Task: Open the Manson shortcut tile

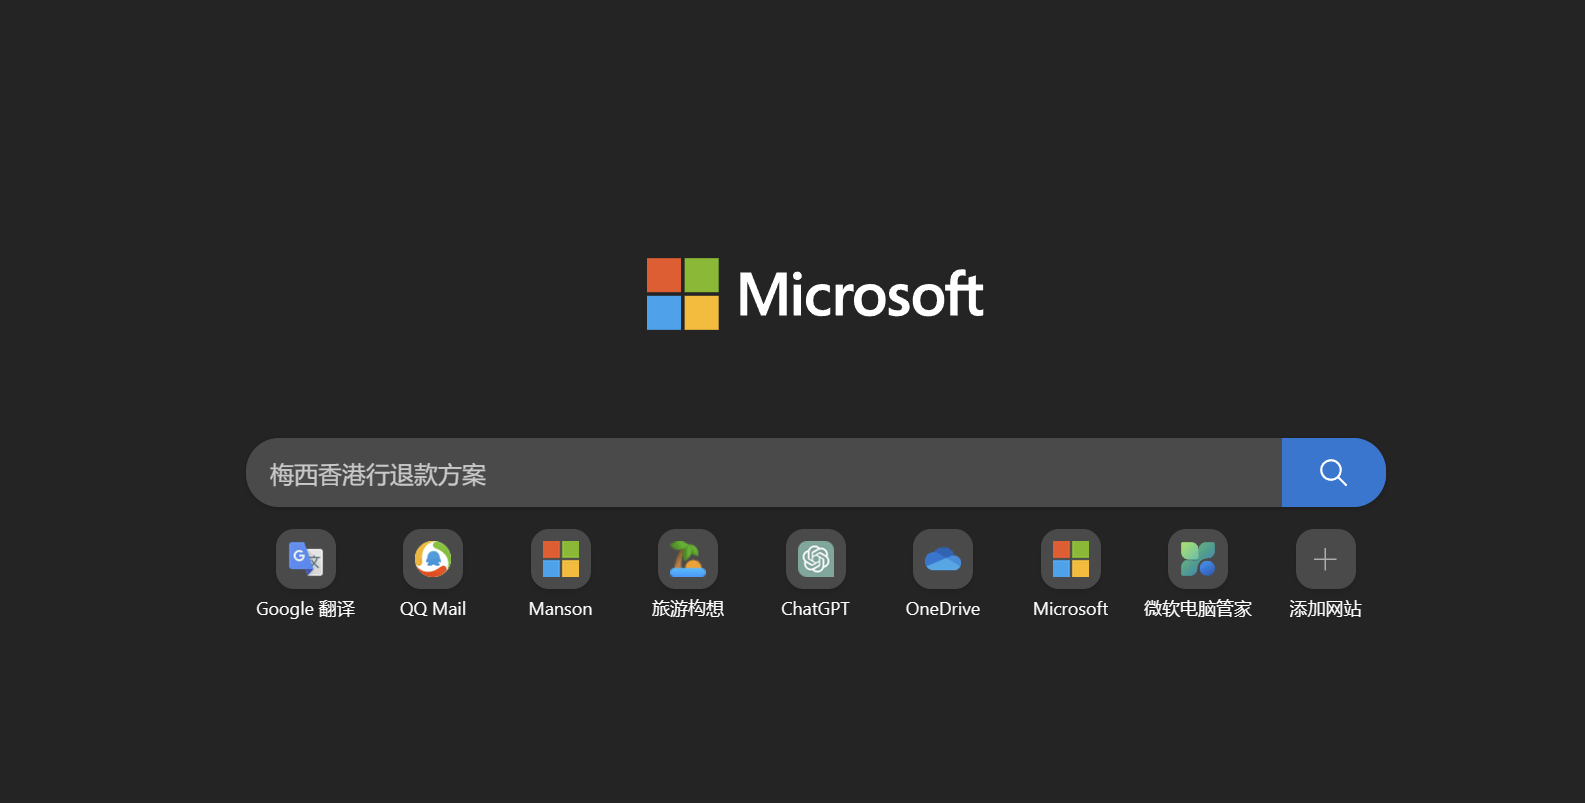Action: coord(561,559)
